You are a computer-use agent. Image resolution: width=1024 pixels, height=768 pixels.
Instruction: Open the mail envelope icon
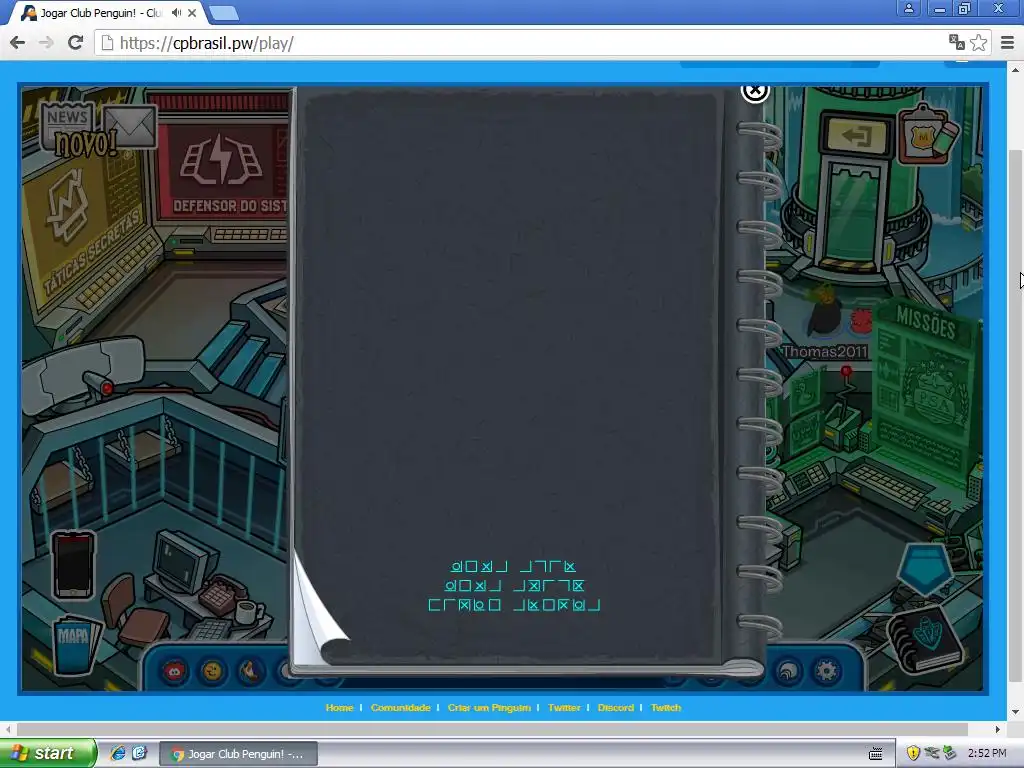129,126
